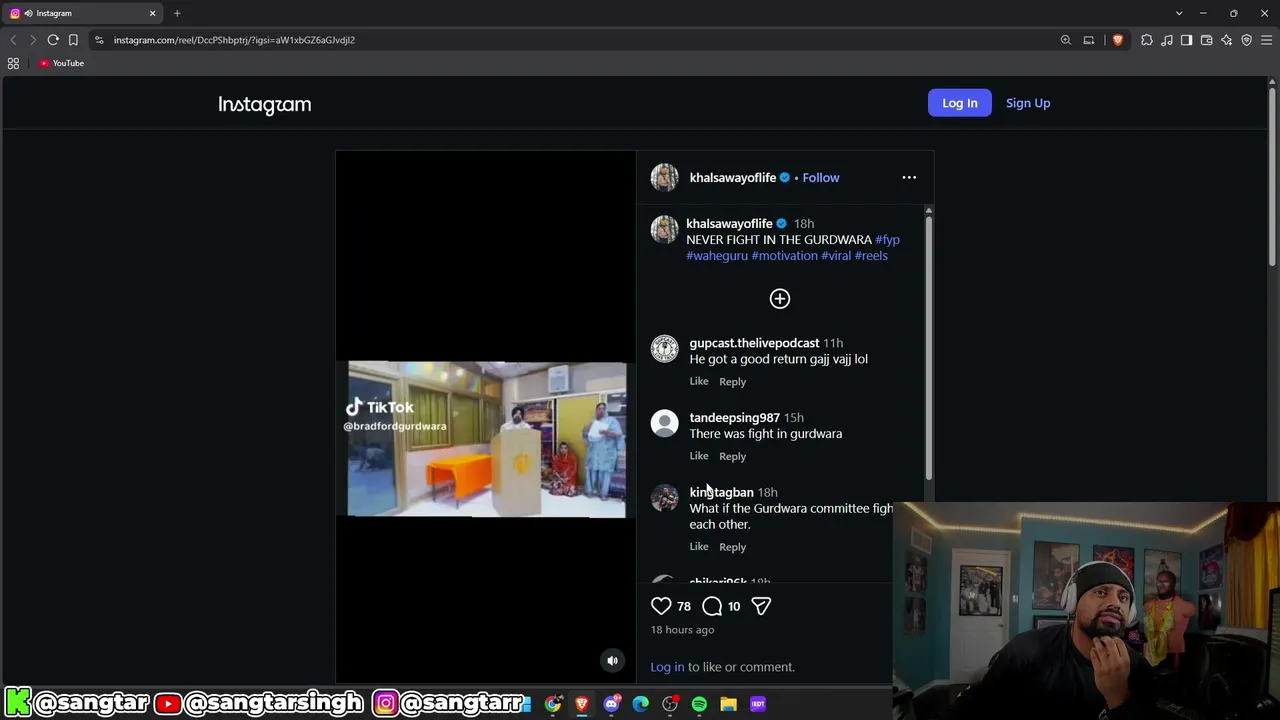Open the three-dot more options menu
Image resolution: width=1280 pixels, height=720 pixels.
pyautogui.click(x=909, y=177)
